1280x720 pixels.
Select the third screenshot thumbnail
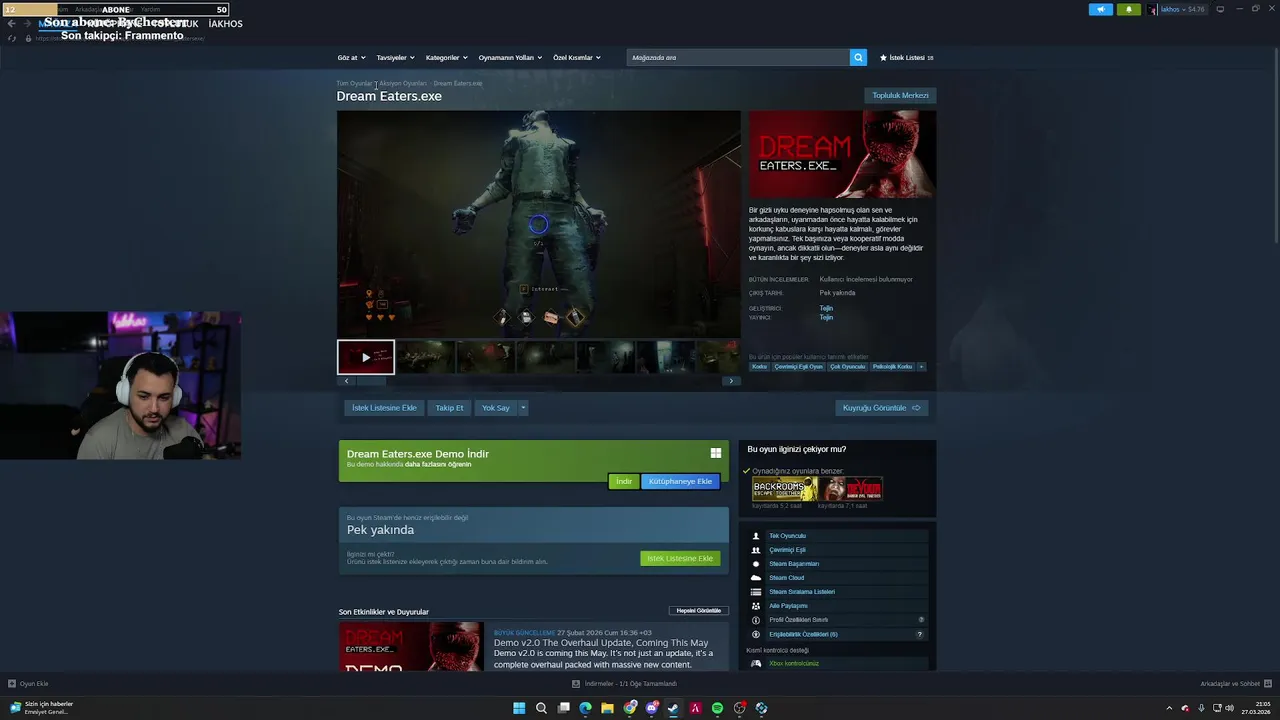point(486,357)
